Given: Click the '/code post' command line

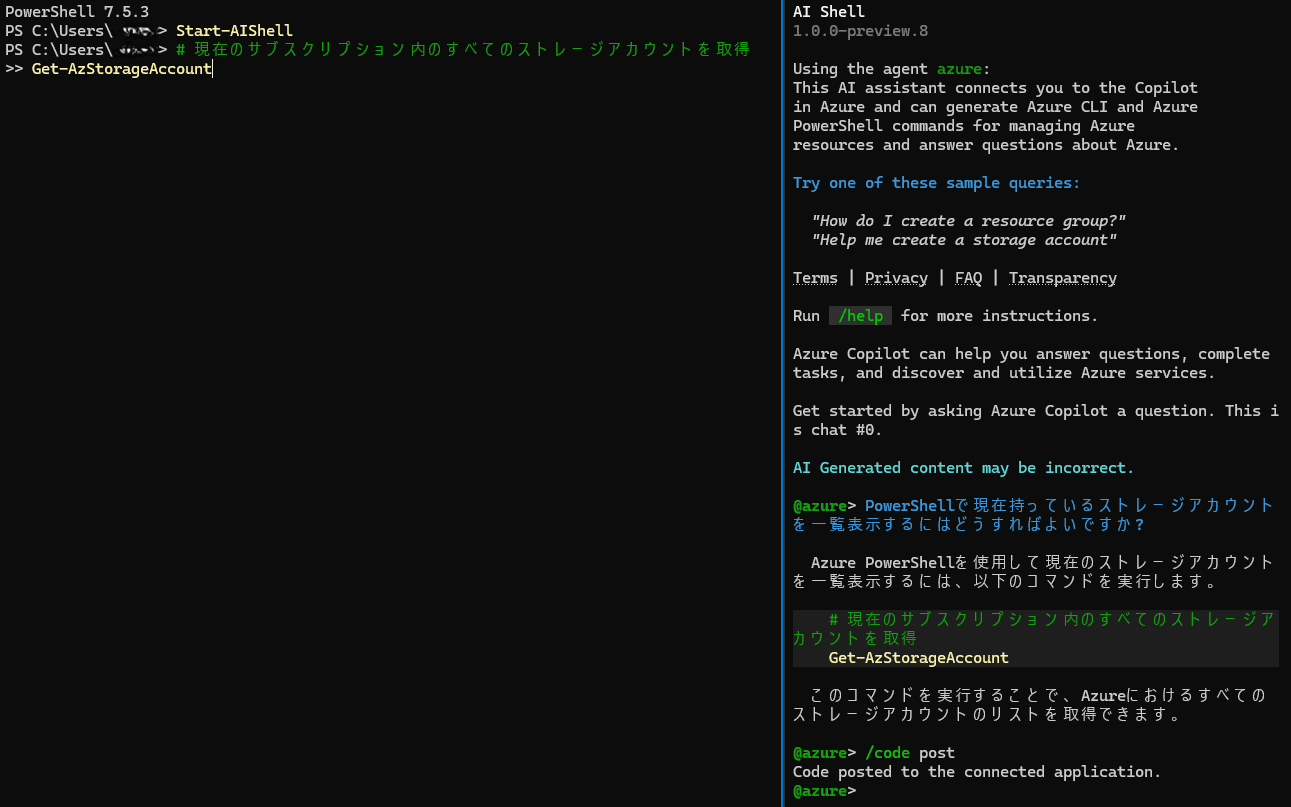Looking at the screenshot, I should coord(909,753).
